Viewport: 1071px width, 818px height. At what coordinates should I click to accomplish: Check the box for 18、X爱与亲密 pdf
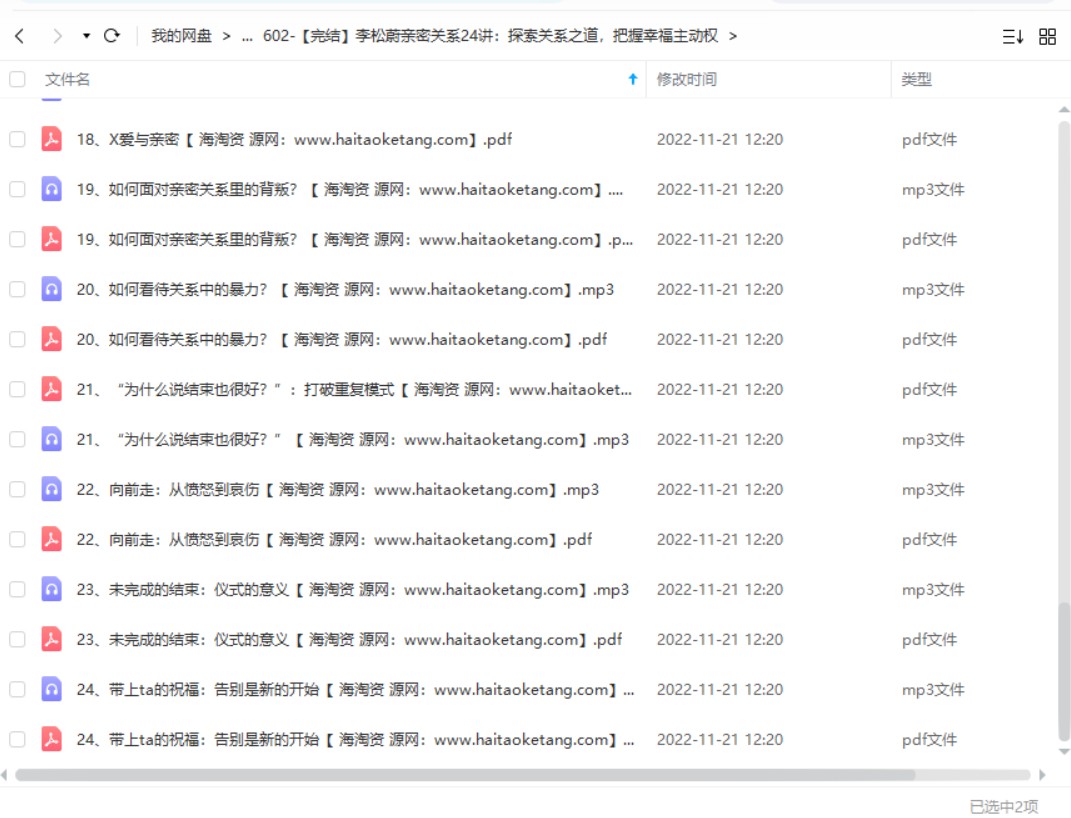click(17, 139)
